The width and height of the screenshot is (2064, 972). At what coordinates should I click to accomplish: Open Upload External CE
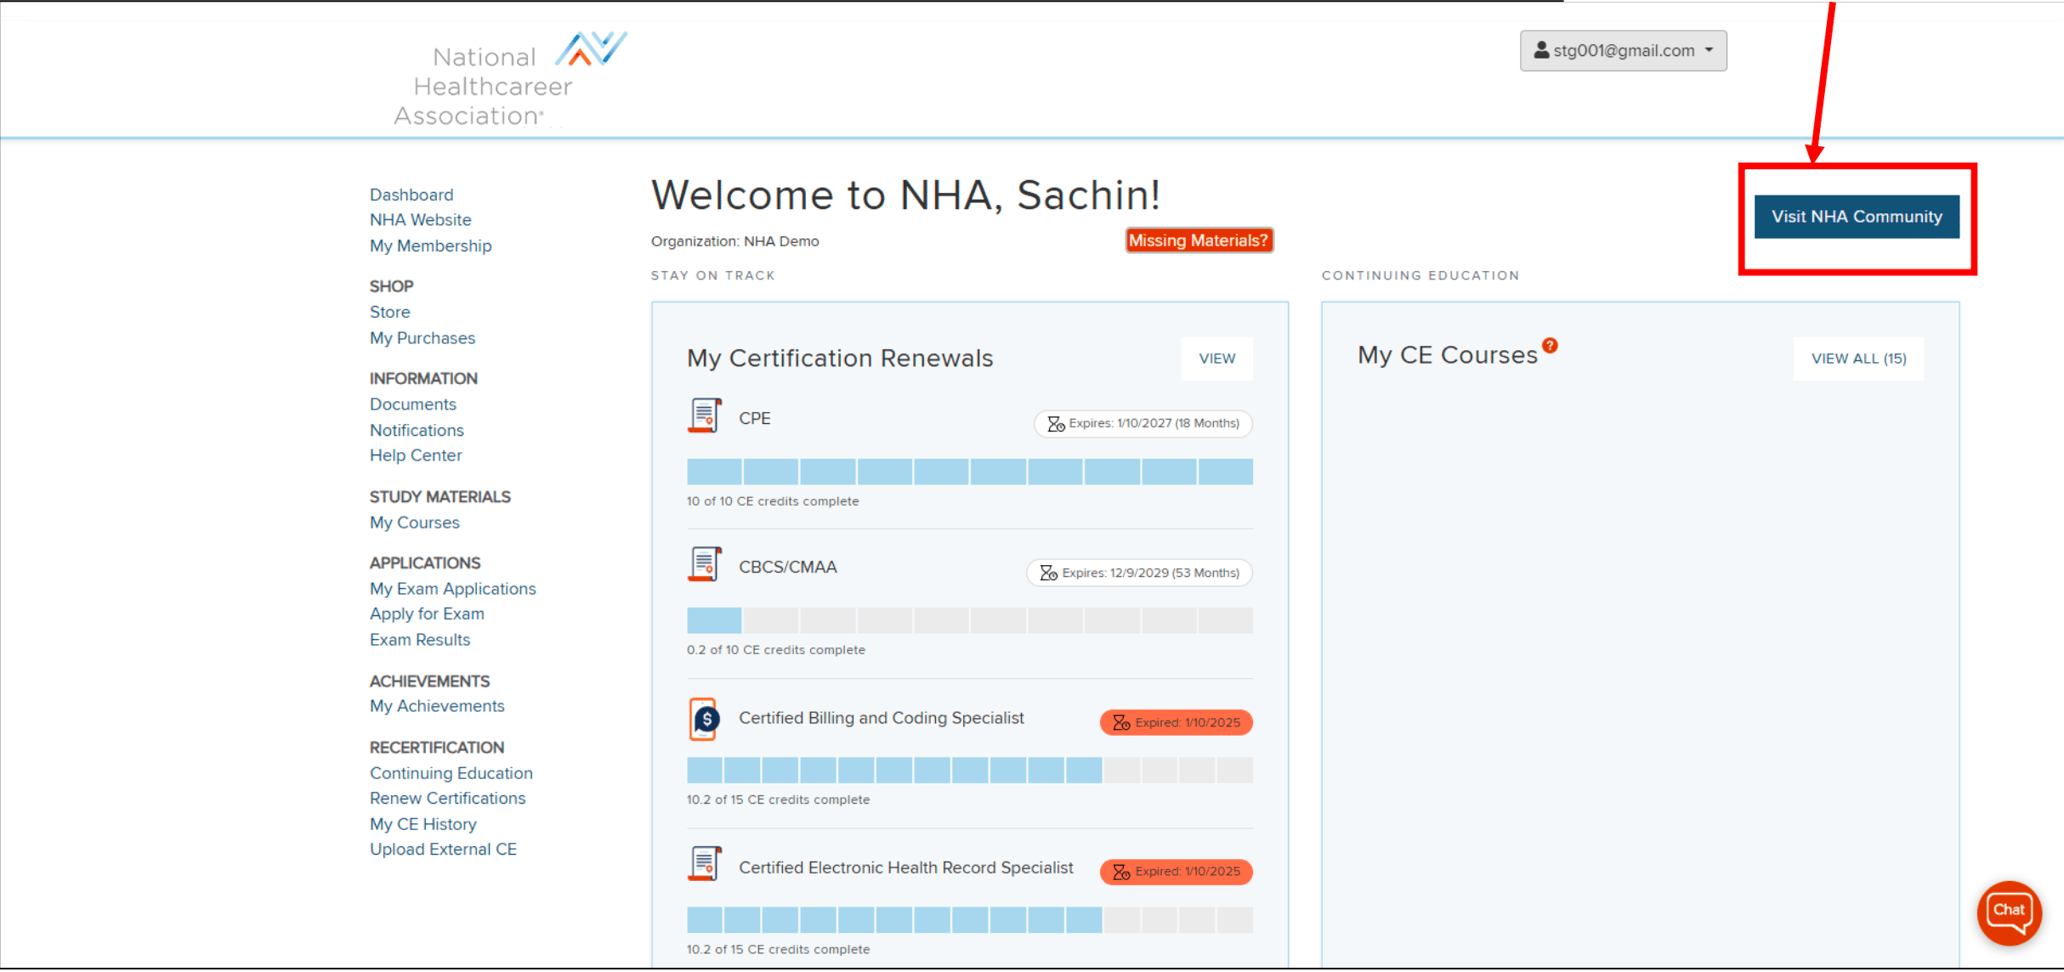coord(443,849)
